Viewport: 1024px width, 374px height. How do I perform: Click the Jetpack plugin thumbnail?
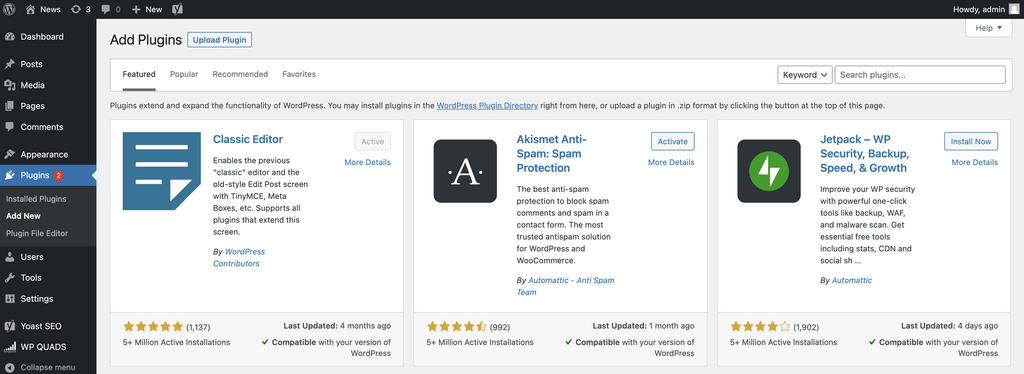pos(769,171)
